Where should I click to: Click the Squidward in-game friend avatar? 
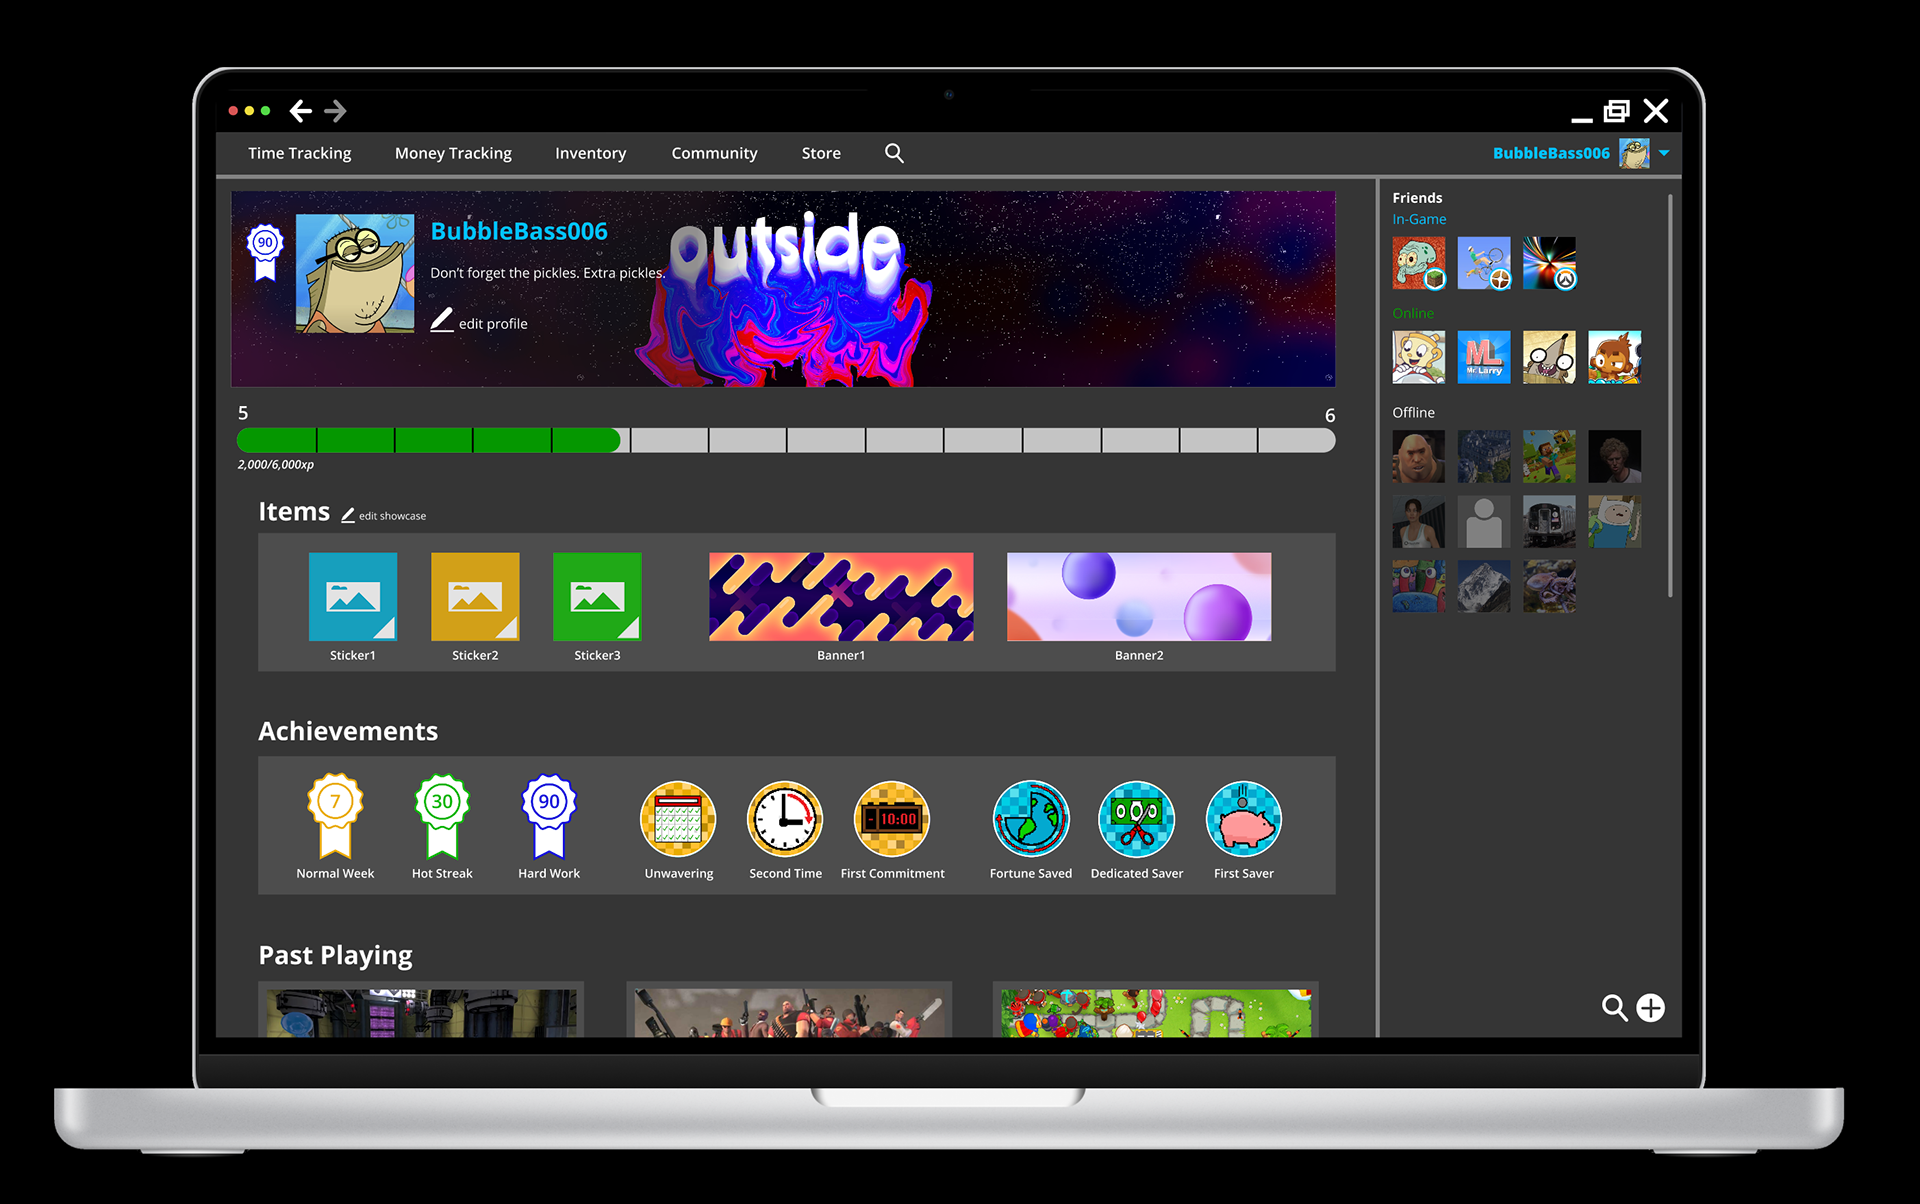[x=1418, y=263]
